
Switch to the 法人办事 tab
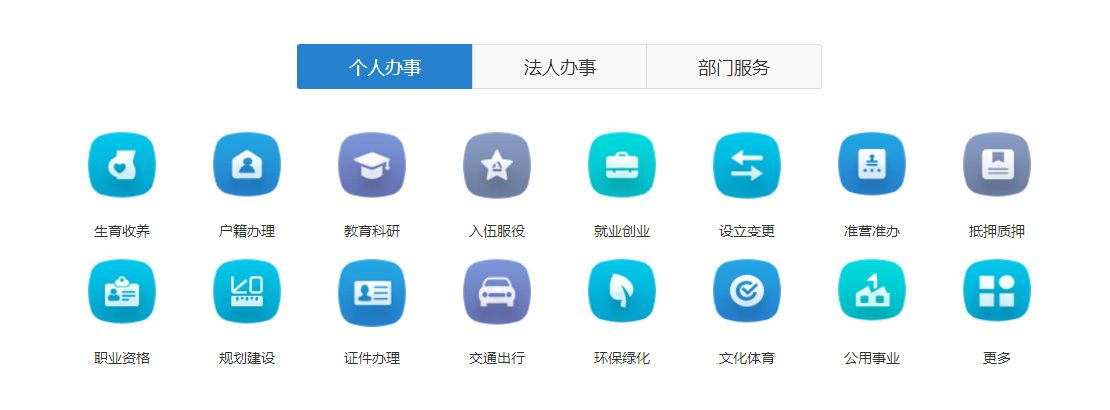click(x=559, y=67)
